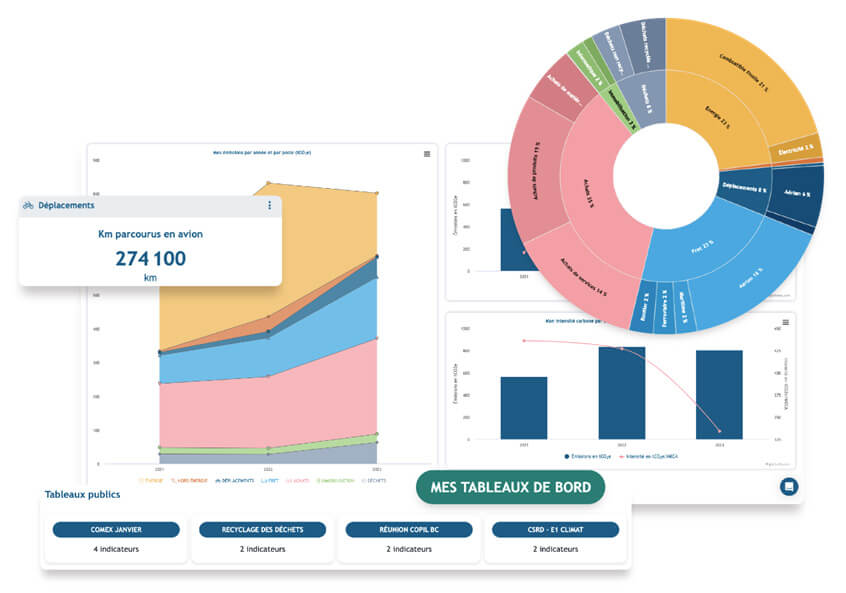
Task: Select the light blue Aérien 18 % segment
Action: (x=751, y=277)
